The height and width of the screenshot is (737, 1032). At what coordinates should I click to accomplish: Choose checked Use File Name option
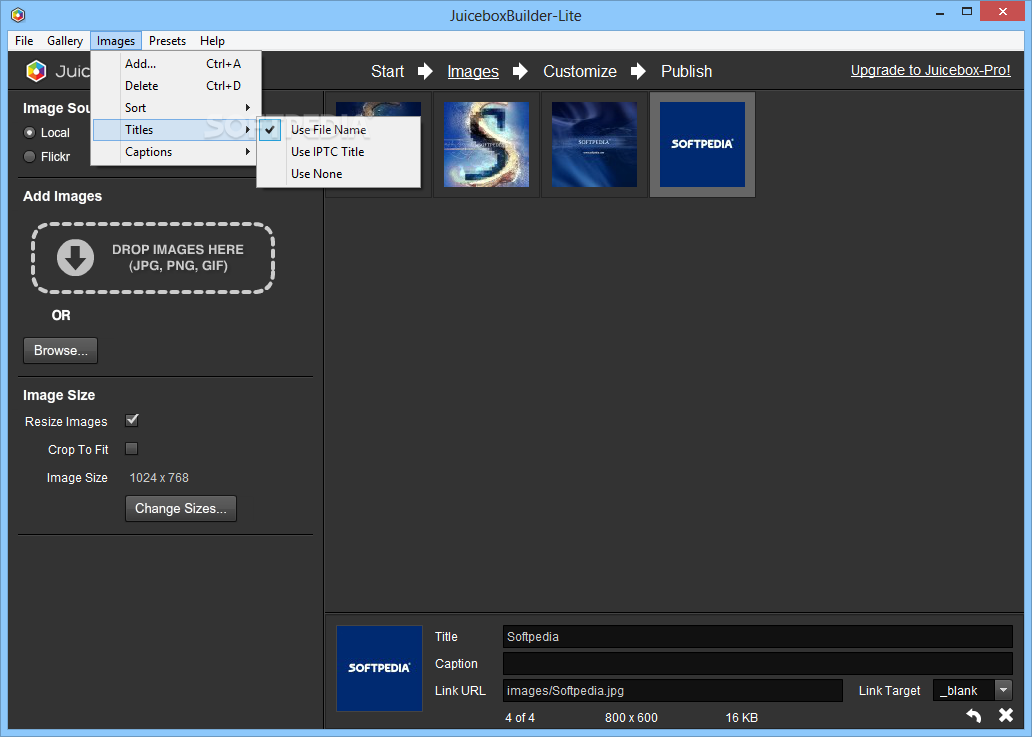[338, 130]
